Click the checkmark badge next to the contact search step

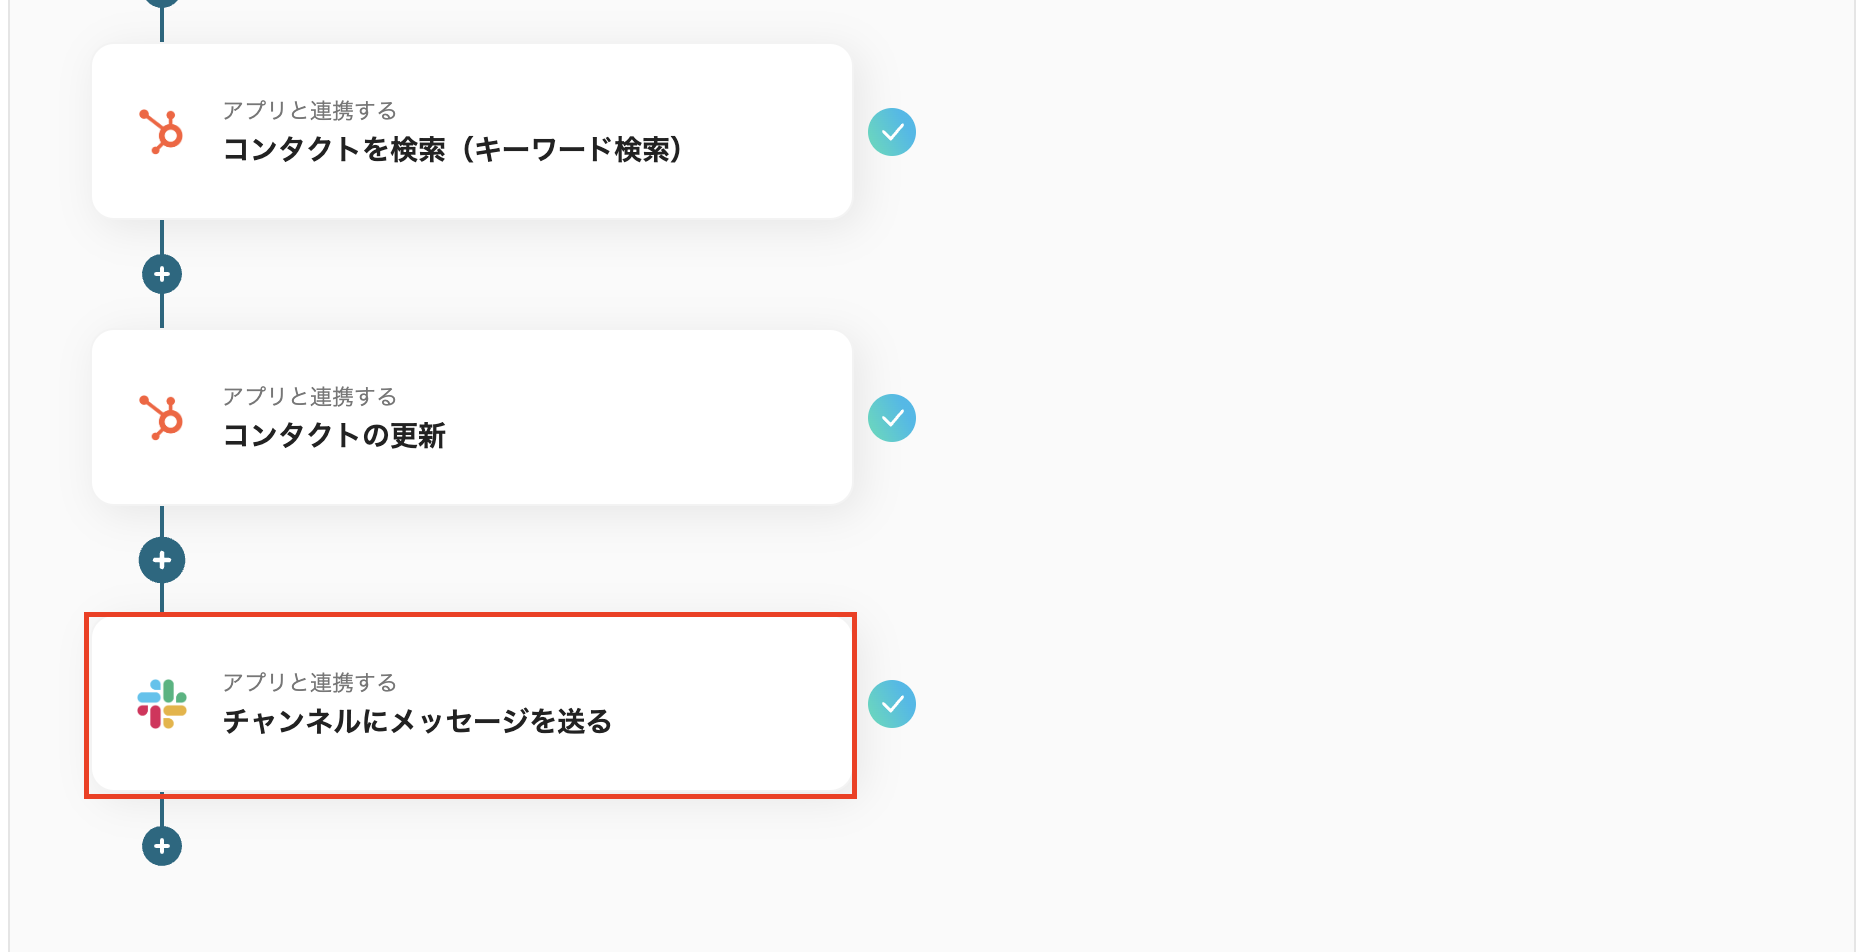[893, 131]
